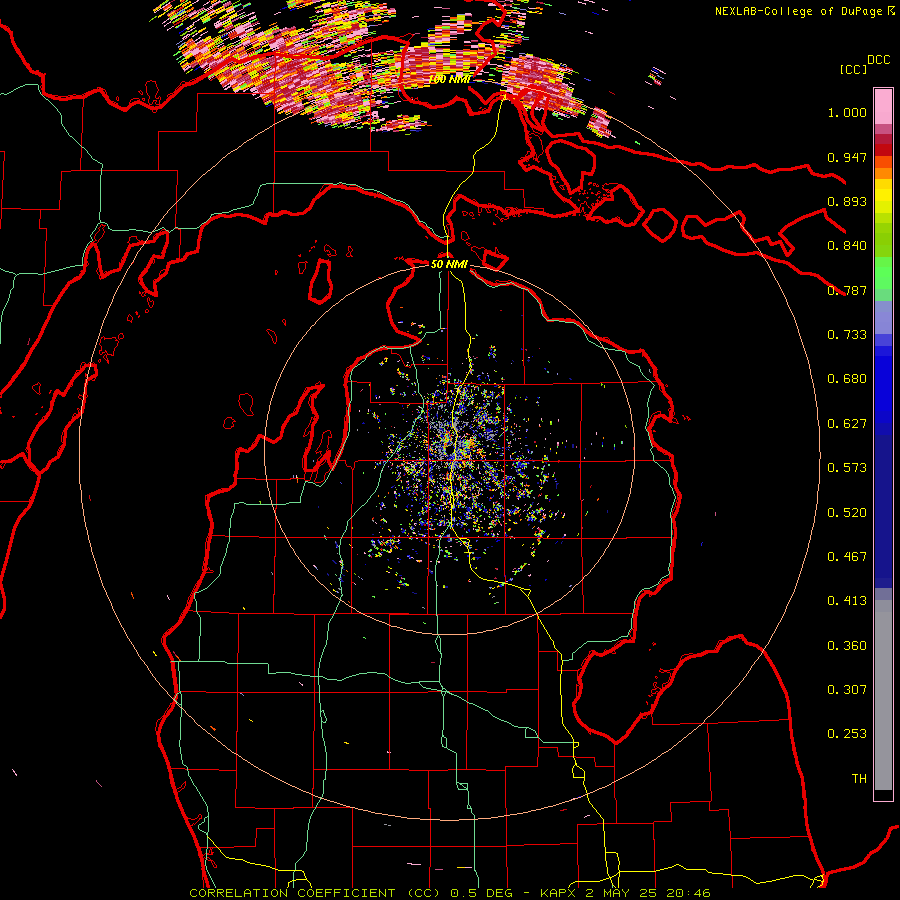Pick the gray segment of the color scale

[883, 695]
